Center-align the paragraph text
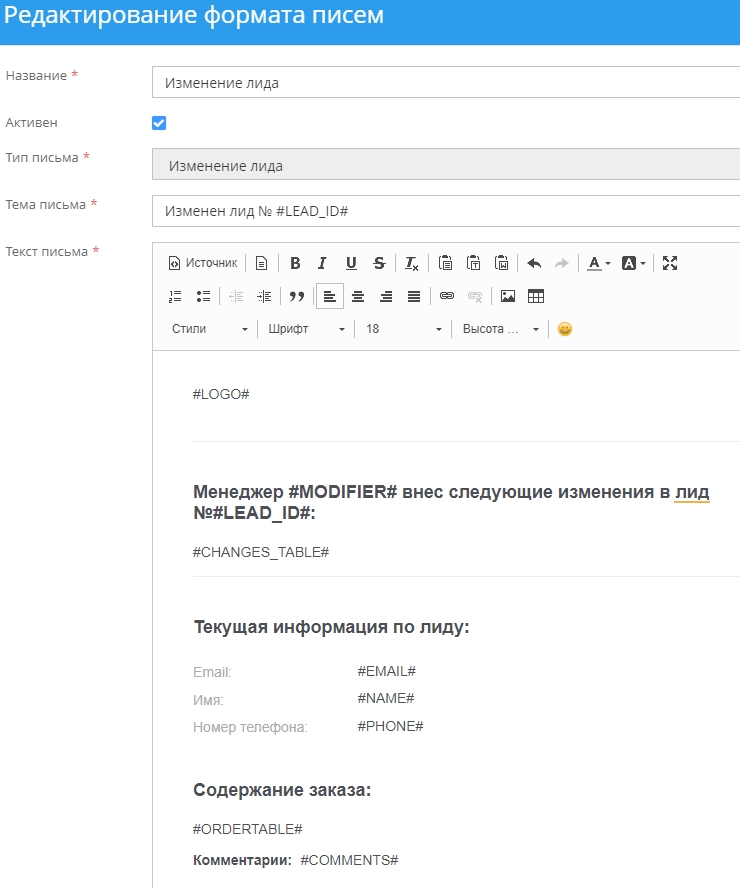Image resolution: width=740 pixels, height=888 pixels. 358,296
